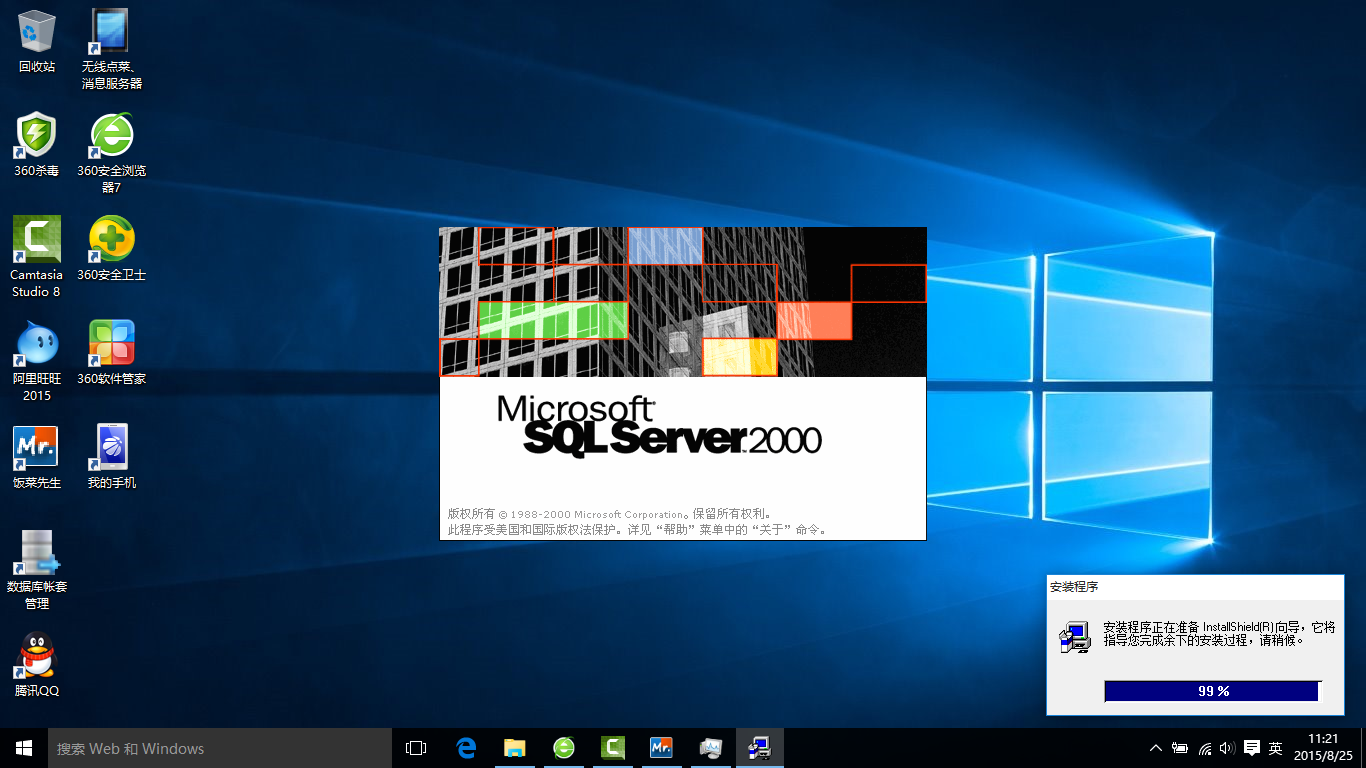Switch to Camtasia on the taskbar
This screenshot has height=768, width=1366.
612,748
